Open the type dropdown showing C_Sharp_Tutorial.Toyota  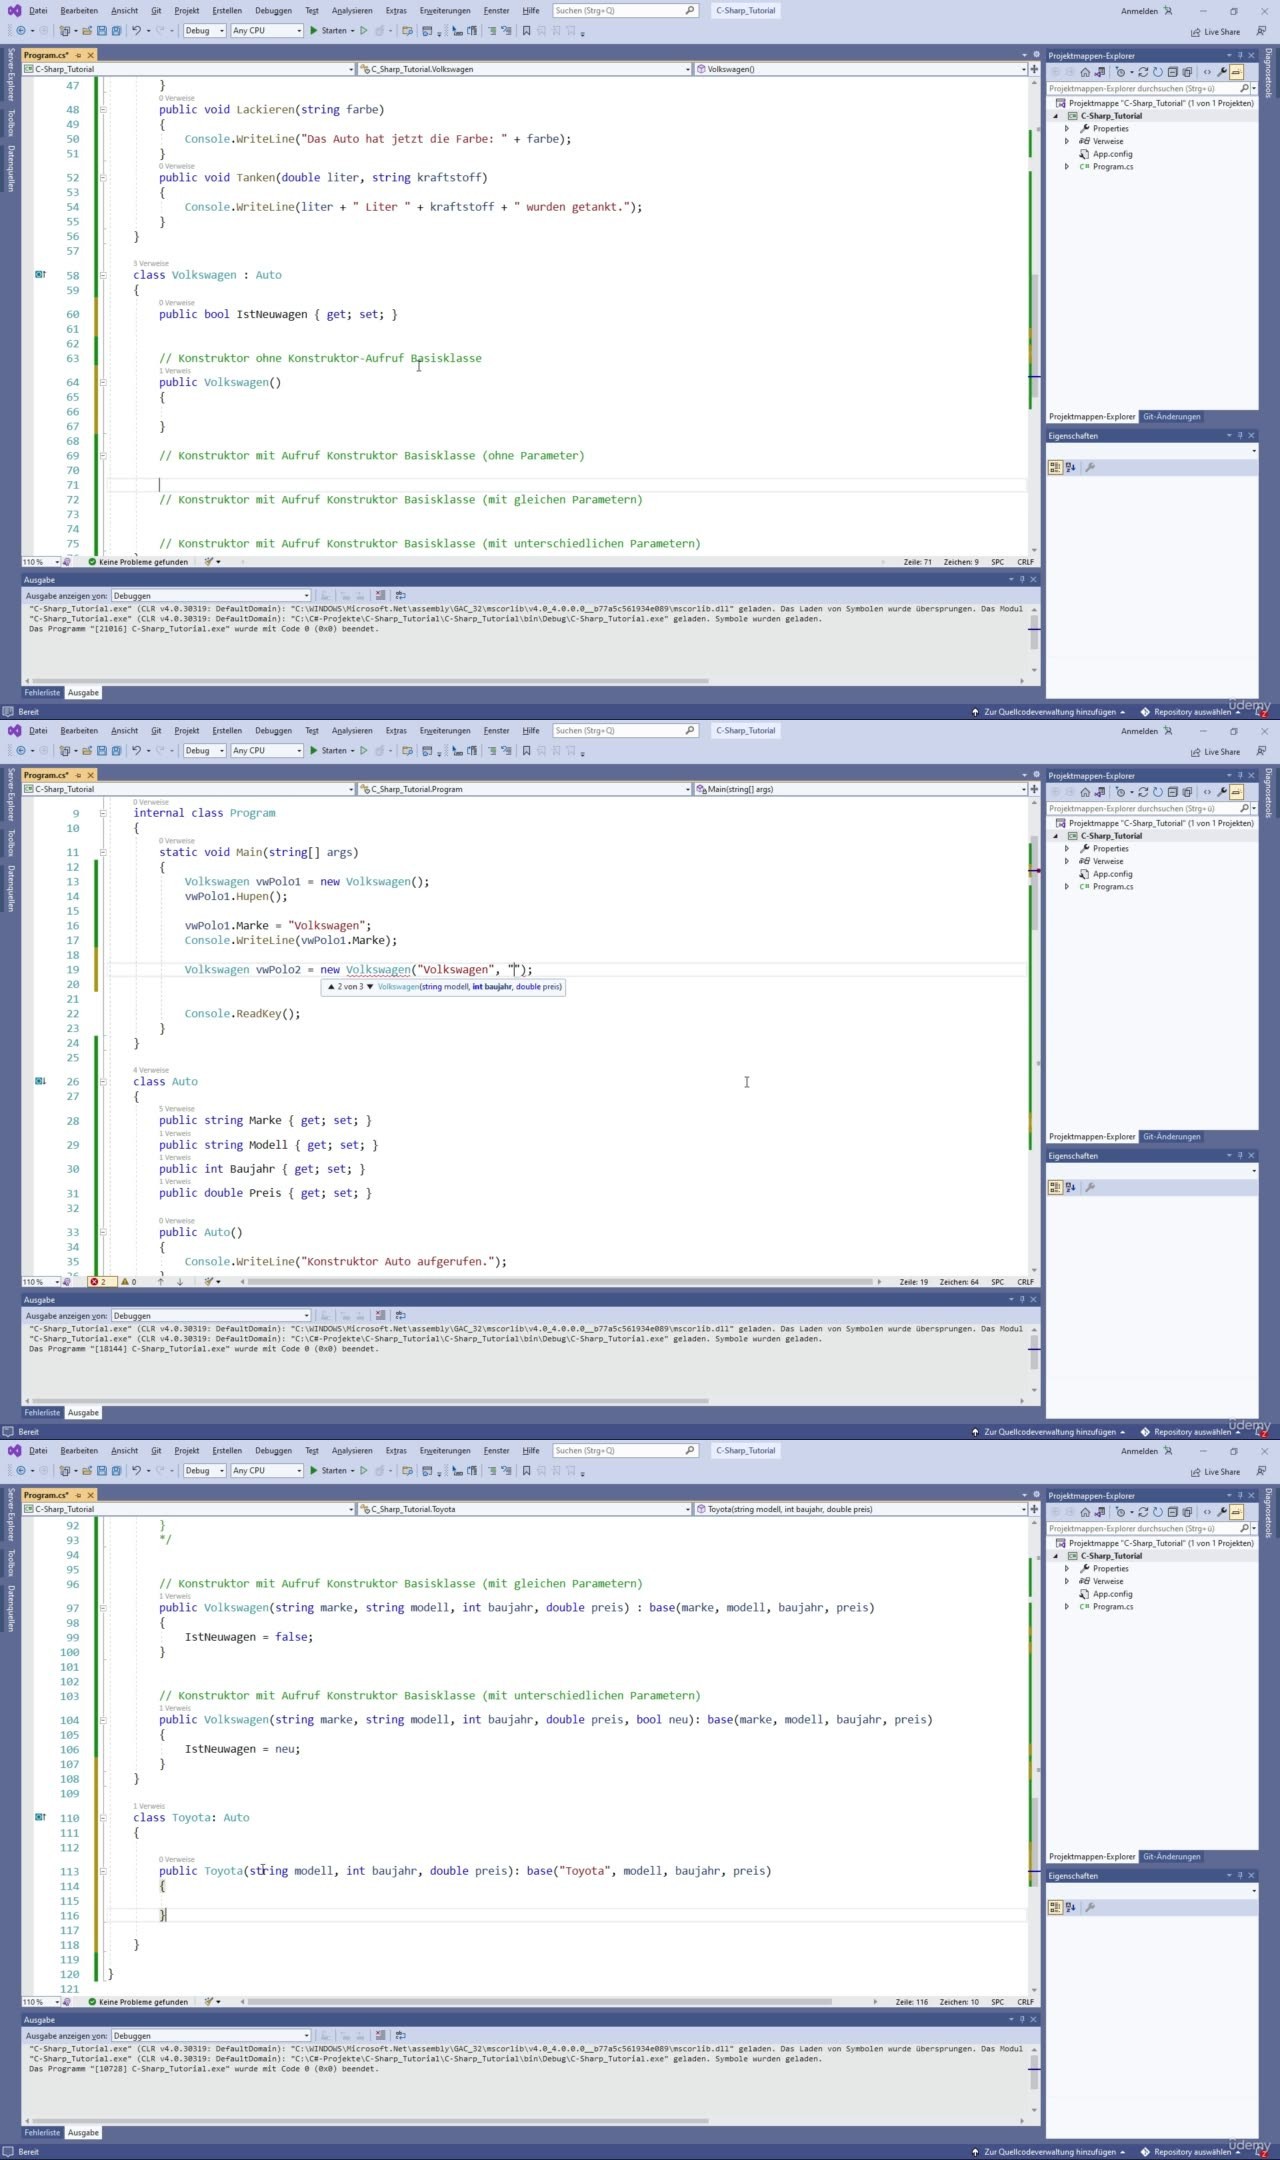[x=524, y=1509]
